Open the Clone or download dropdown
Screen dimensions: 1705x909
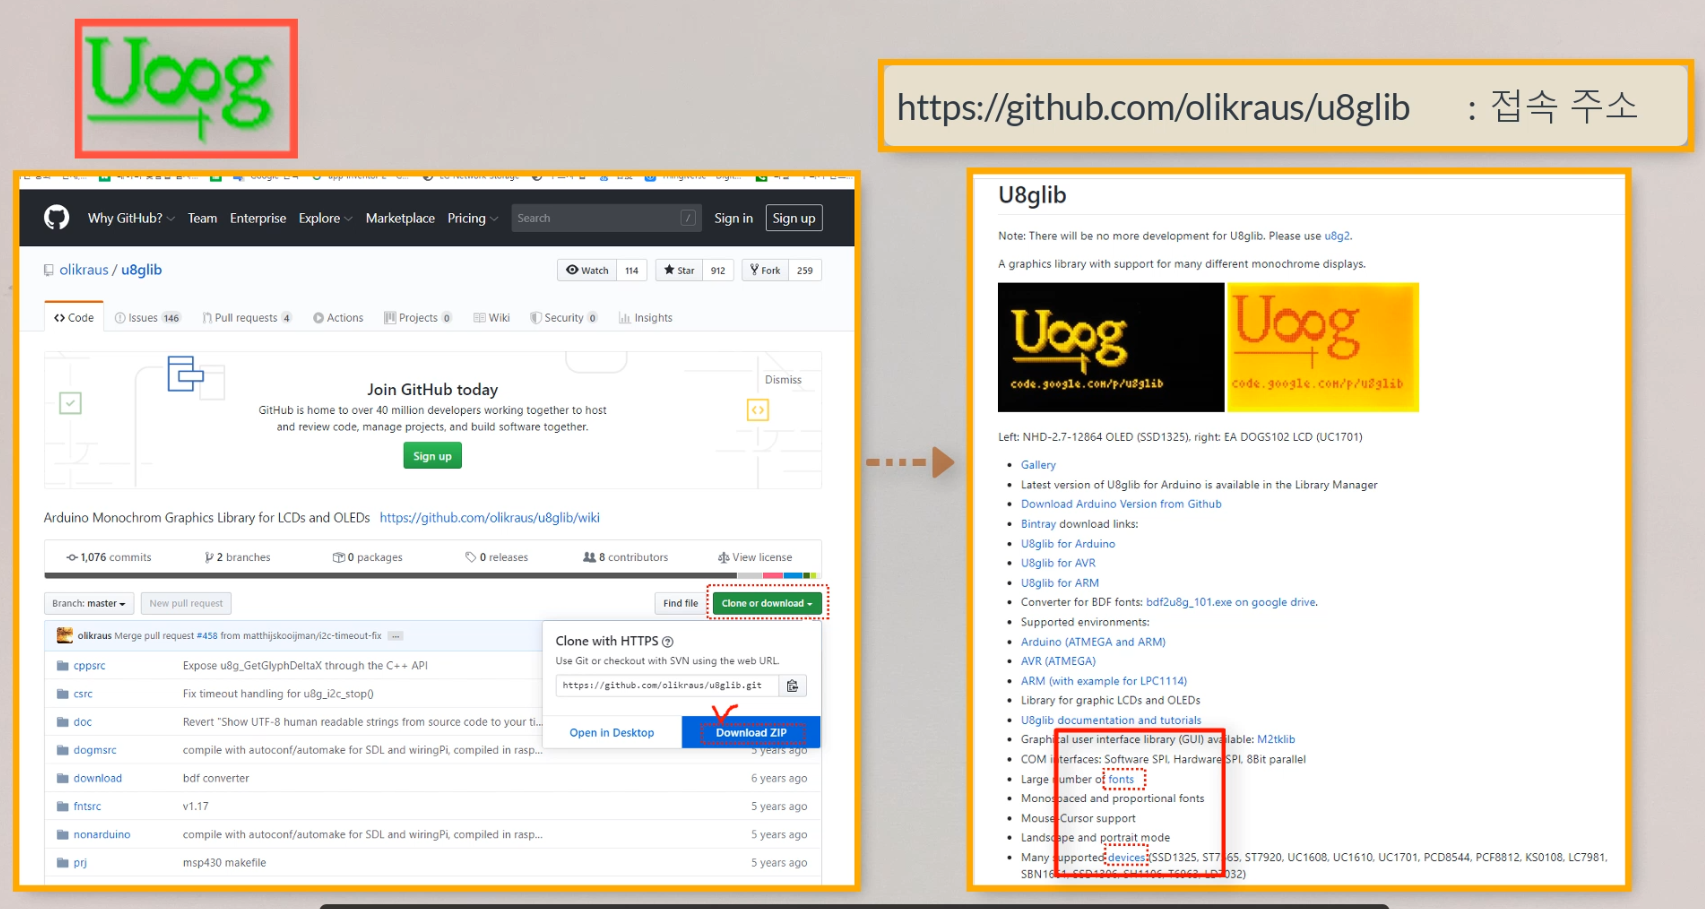point(767,603)
